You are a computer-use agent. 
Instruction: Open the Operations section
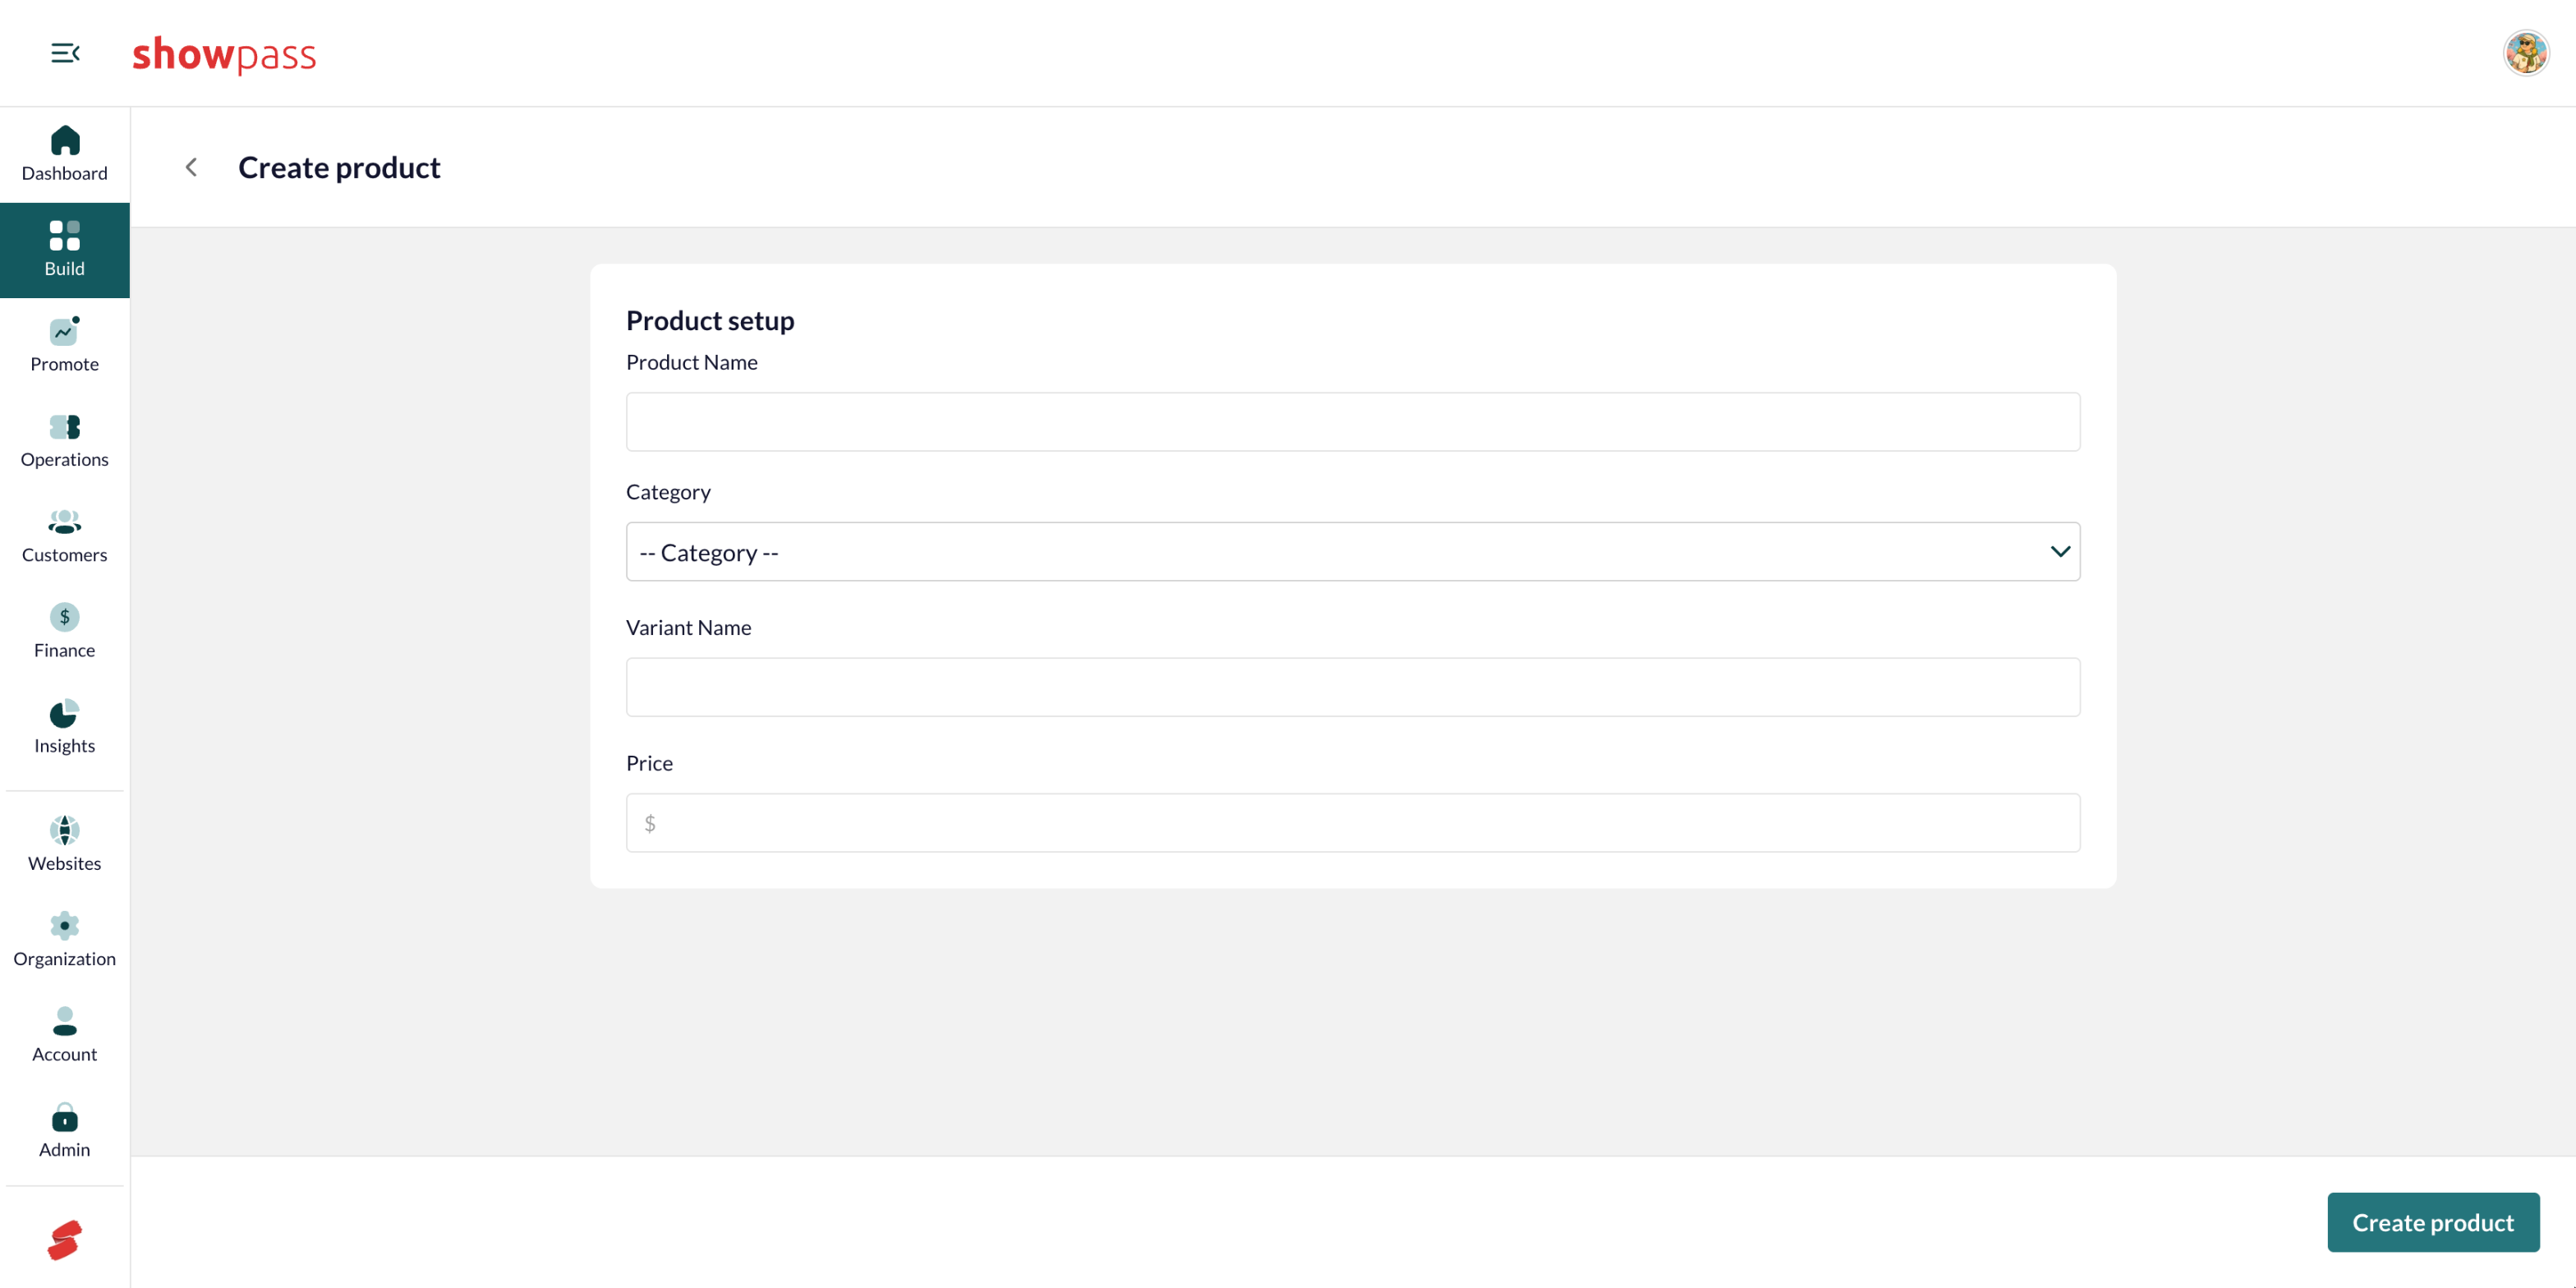[x=65, y=441]
